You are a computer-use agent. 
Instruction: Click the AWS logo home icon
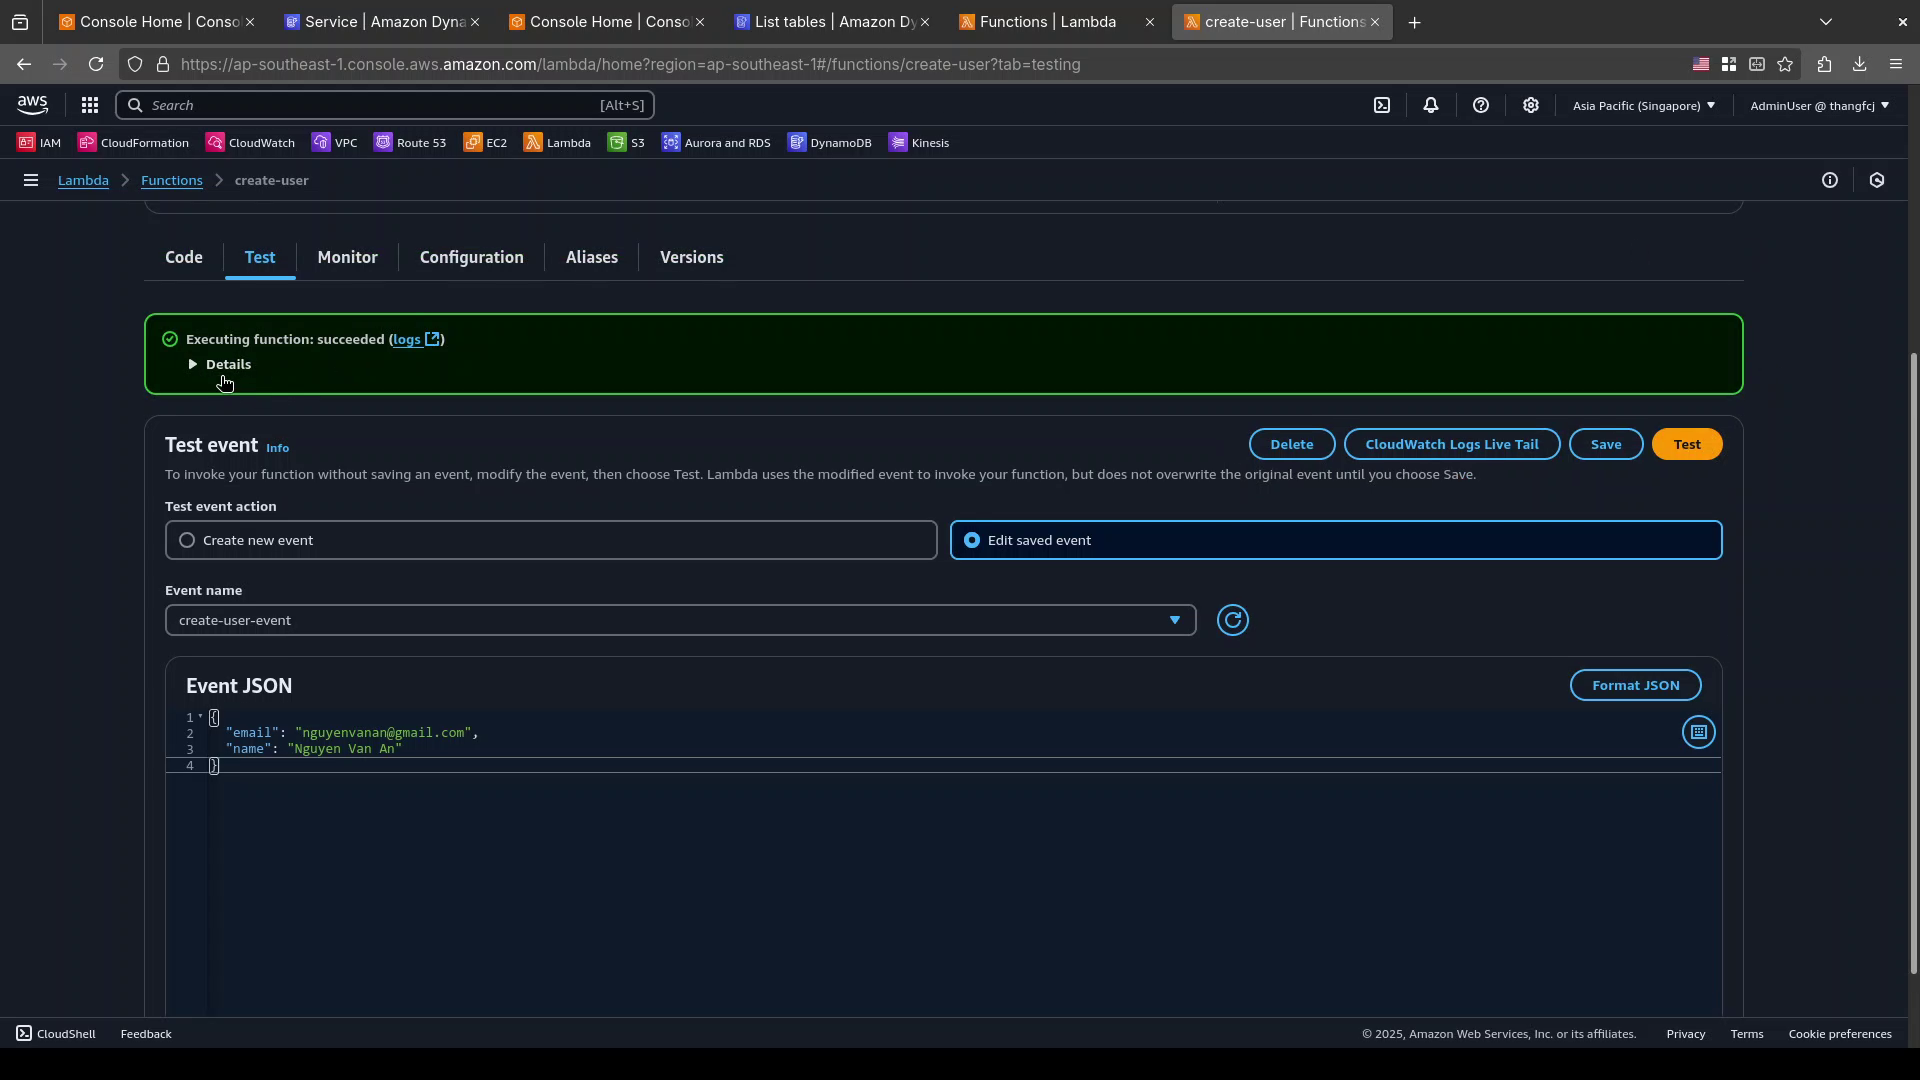point(32,105)
